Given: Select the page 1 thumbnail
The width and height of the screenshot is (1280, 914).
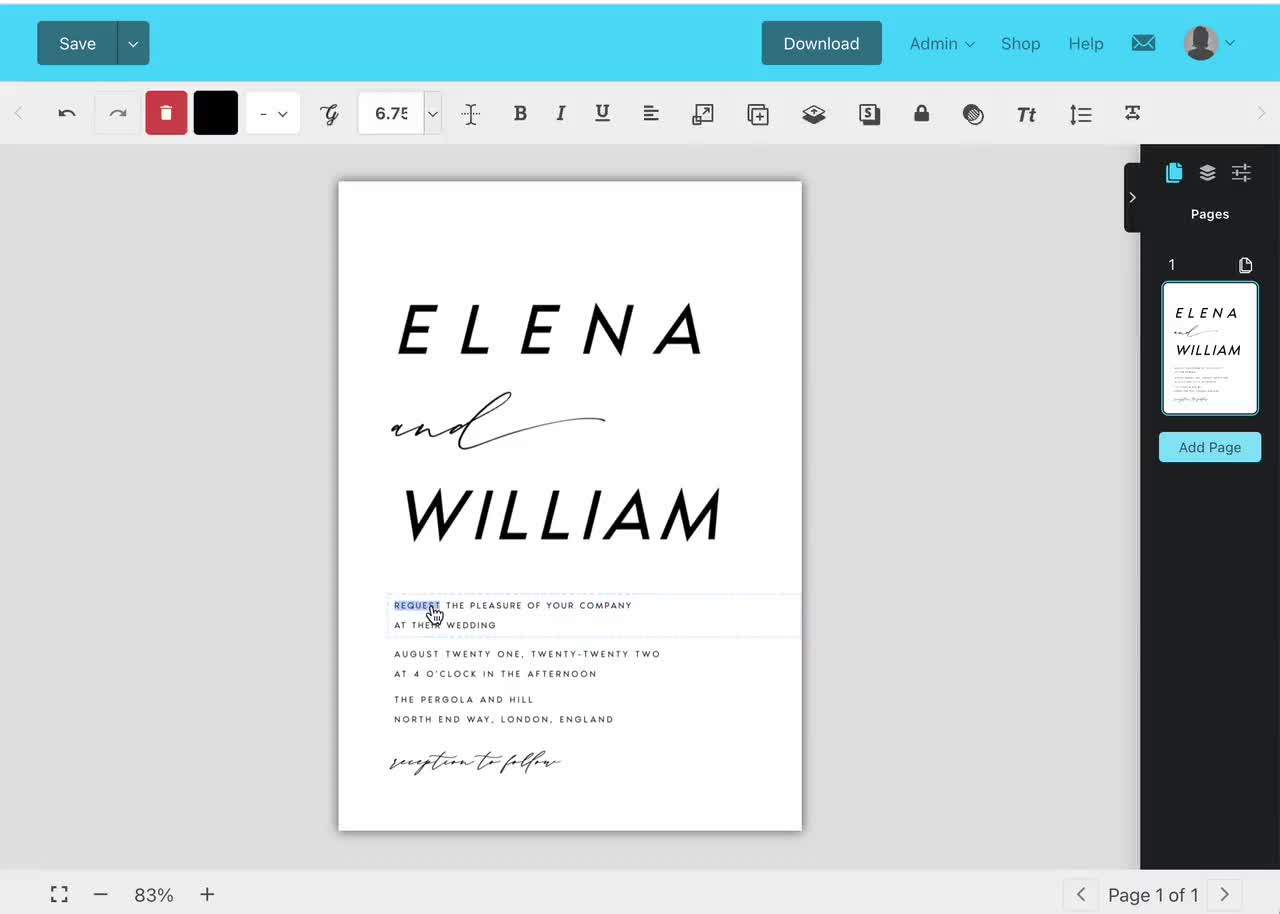Looking at the screenshot, I should [1210, 348].
